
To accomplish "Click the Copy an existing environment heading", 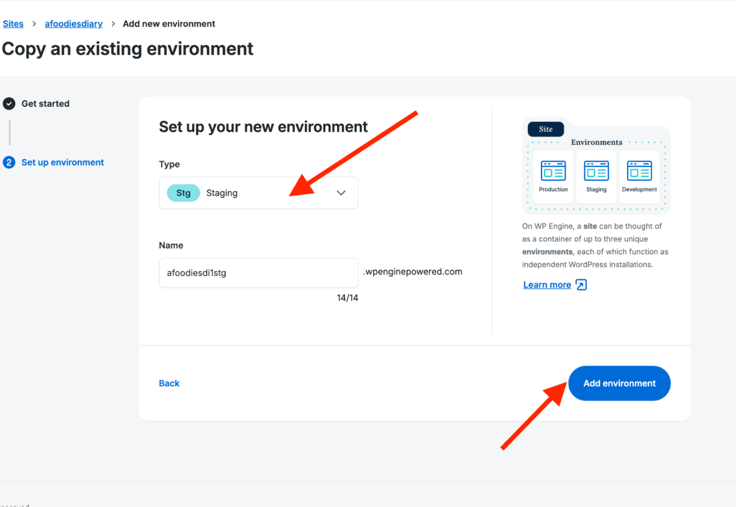I will pos(128,49).
